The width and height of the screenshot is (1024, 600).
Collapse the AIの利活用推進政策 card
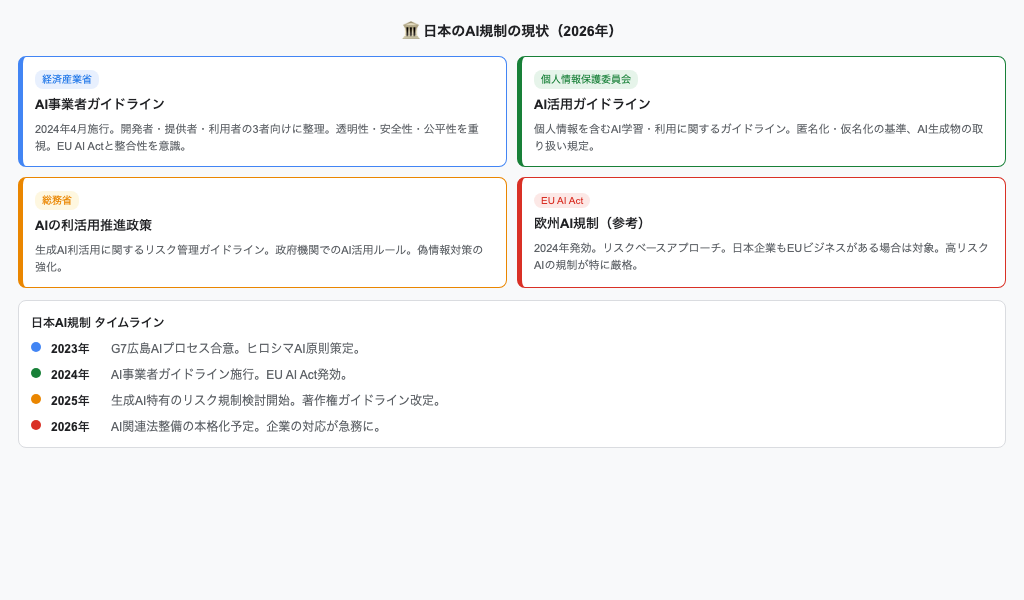point(262,232)
